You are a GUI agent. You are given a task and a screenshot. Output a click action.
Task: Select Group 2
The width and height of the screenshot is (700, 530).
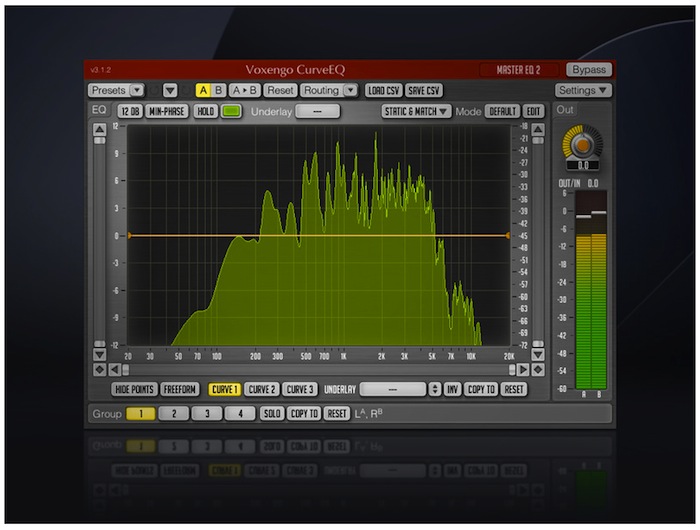tap(174, 413)
